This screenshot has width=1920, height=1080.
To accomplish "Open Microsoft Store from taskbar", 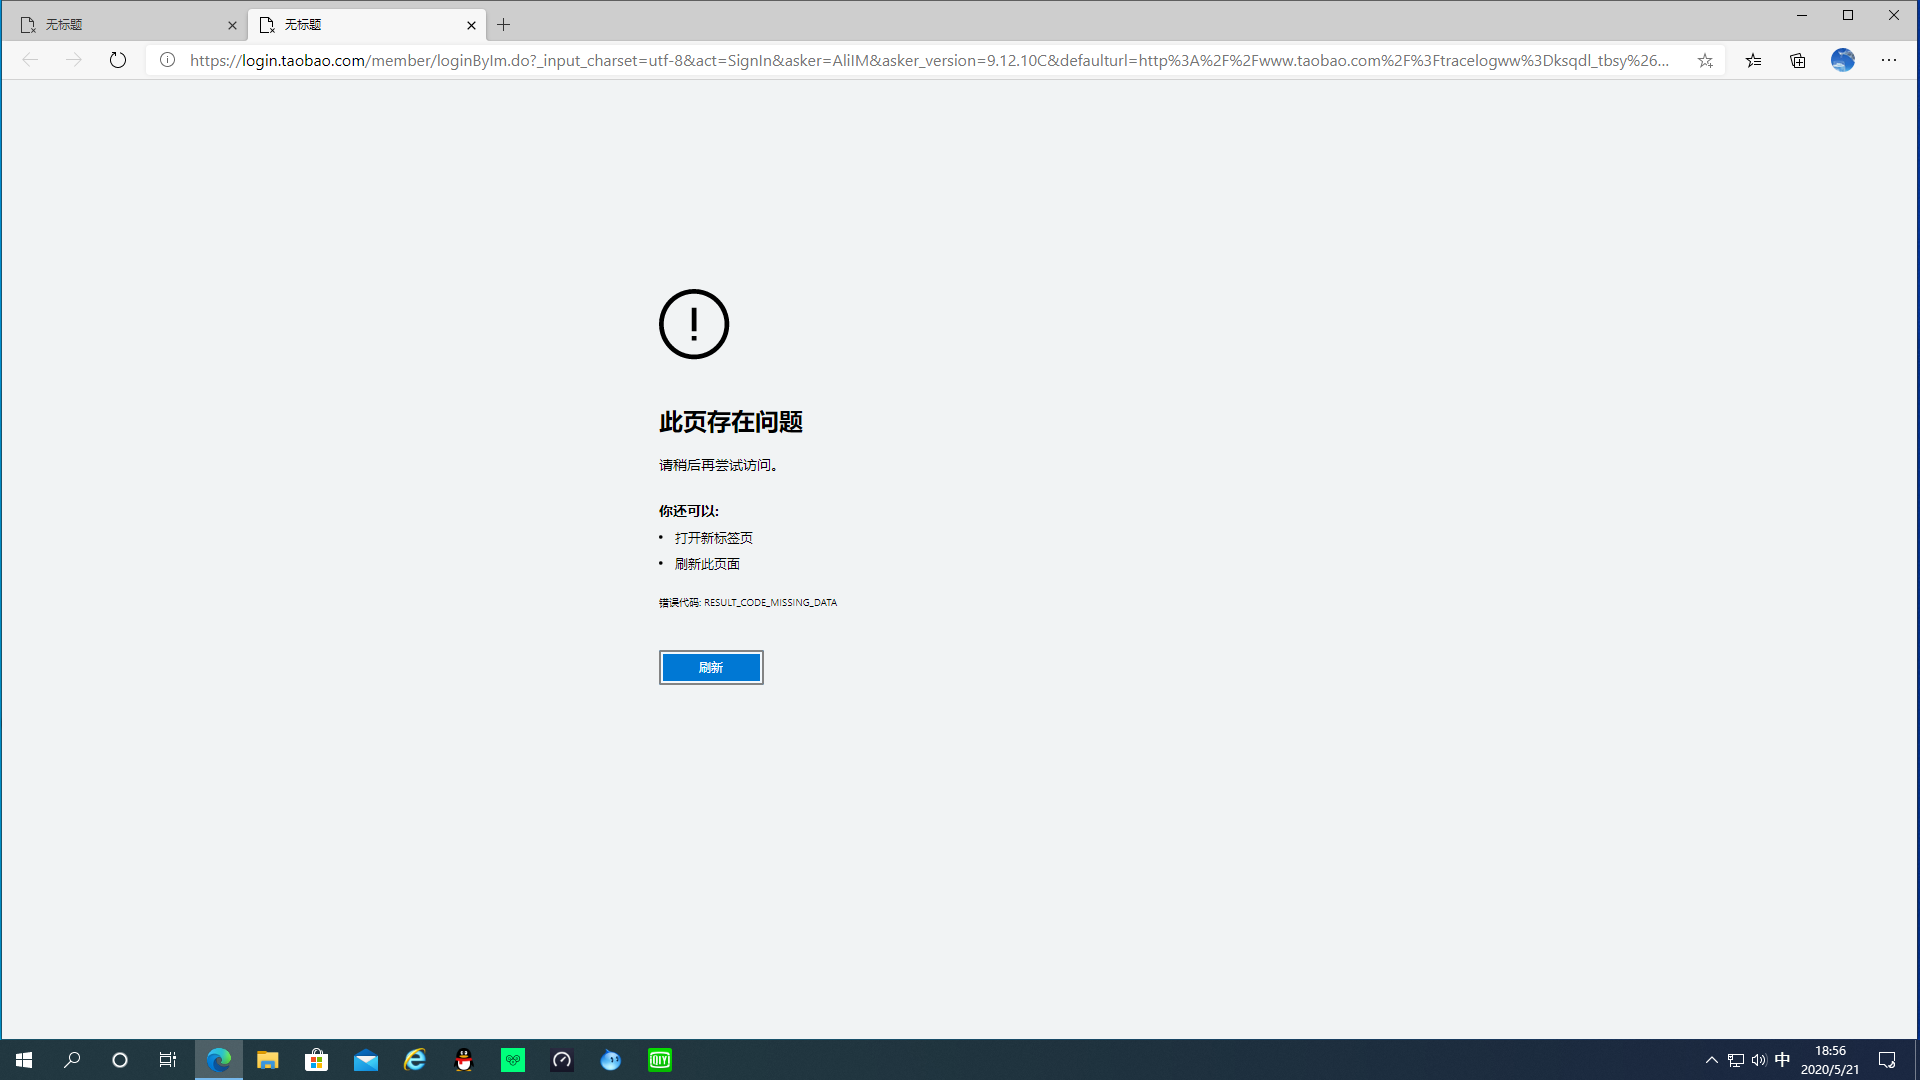I will [x=317, y=1060].
